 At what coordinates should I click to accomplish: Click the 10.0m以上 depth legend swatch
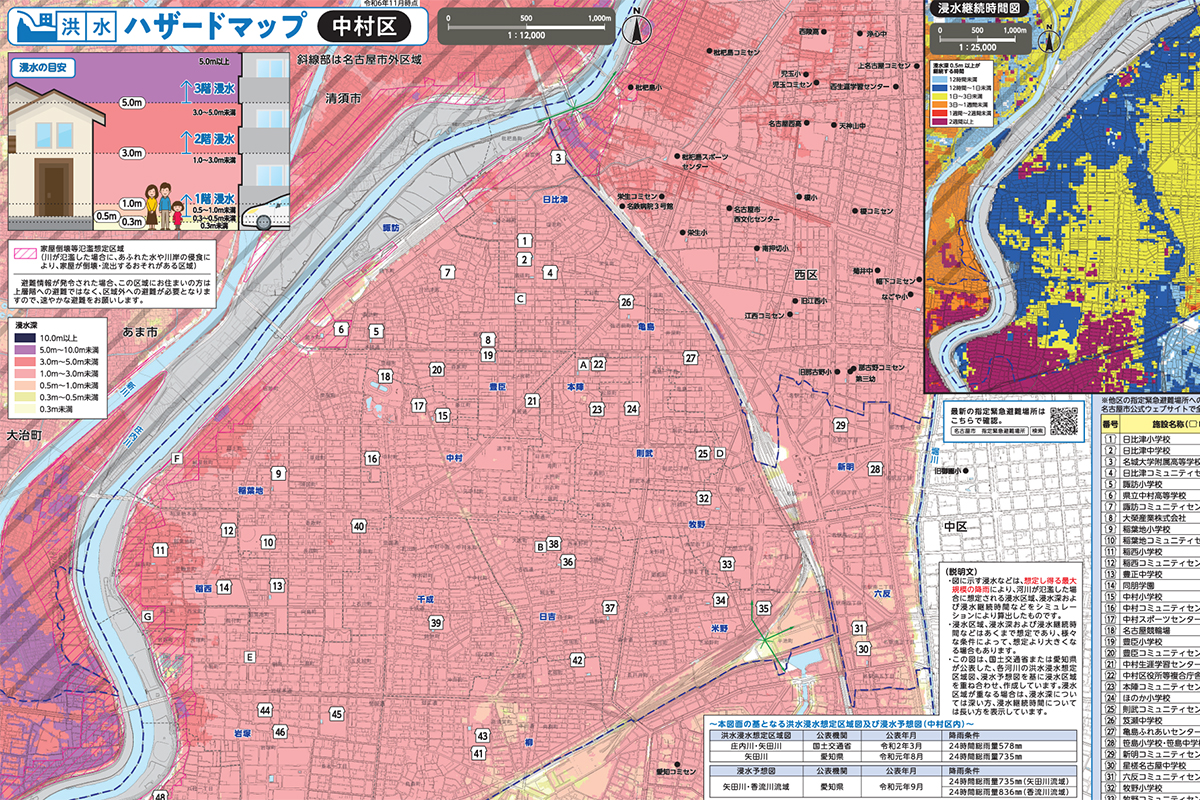27,338
